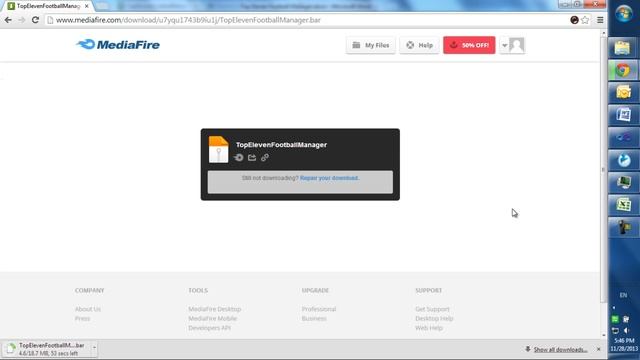
Task: Click the share icon under the file name
Action: [x=252, y=158]
